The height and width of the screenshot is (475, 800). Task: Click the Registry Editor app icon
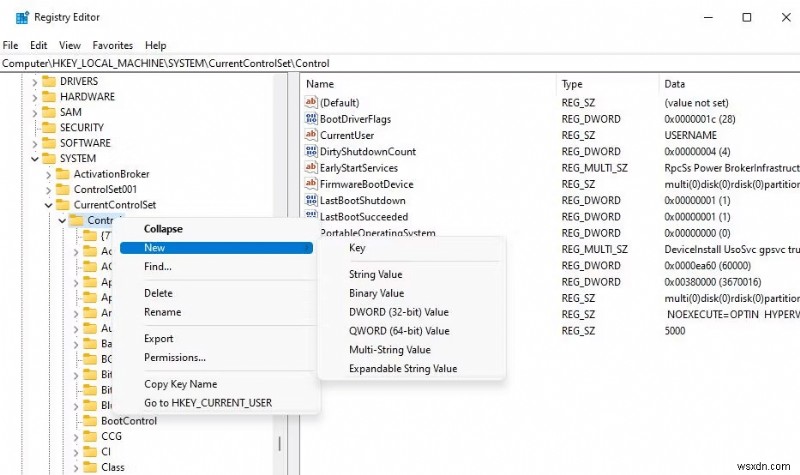coord(22,17)
